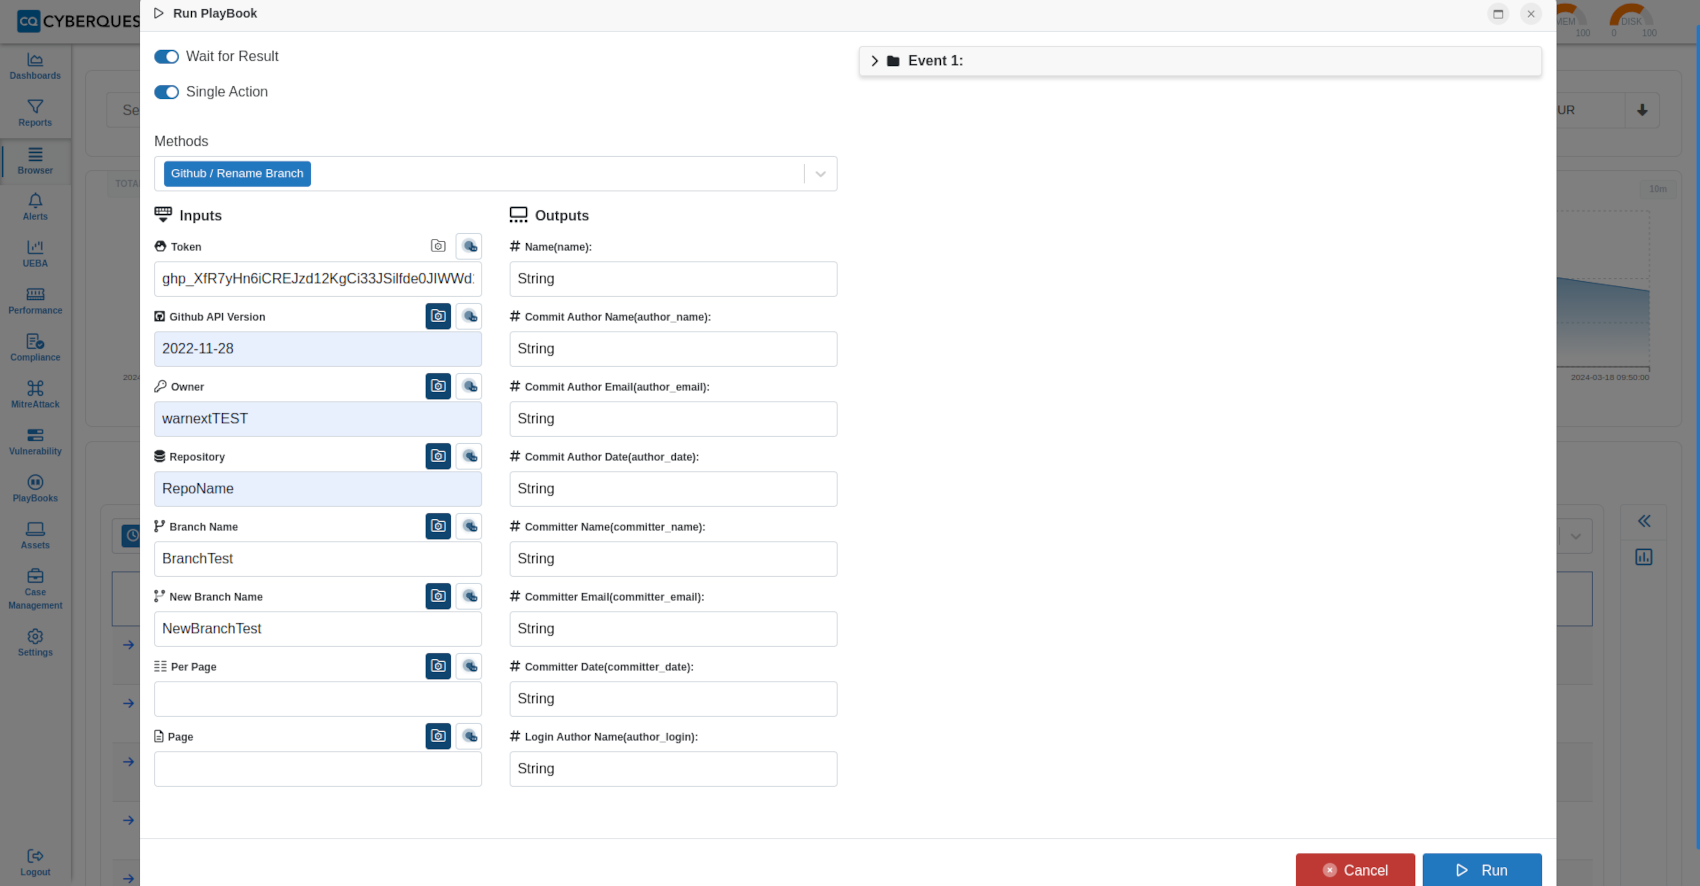Toggle the Single Action switch
The width and height of the screenshot is (1700, 886).
[166, 92]
